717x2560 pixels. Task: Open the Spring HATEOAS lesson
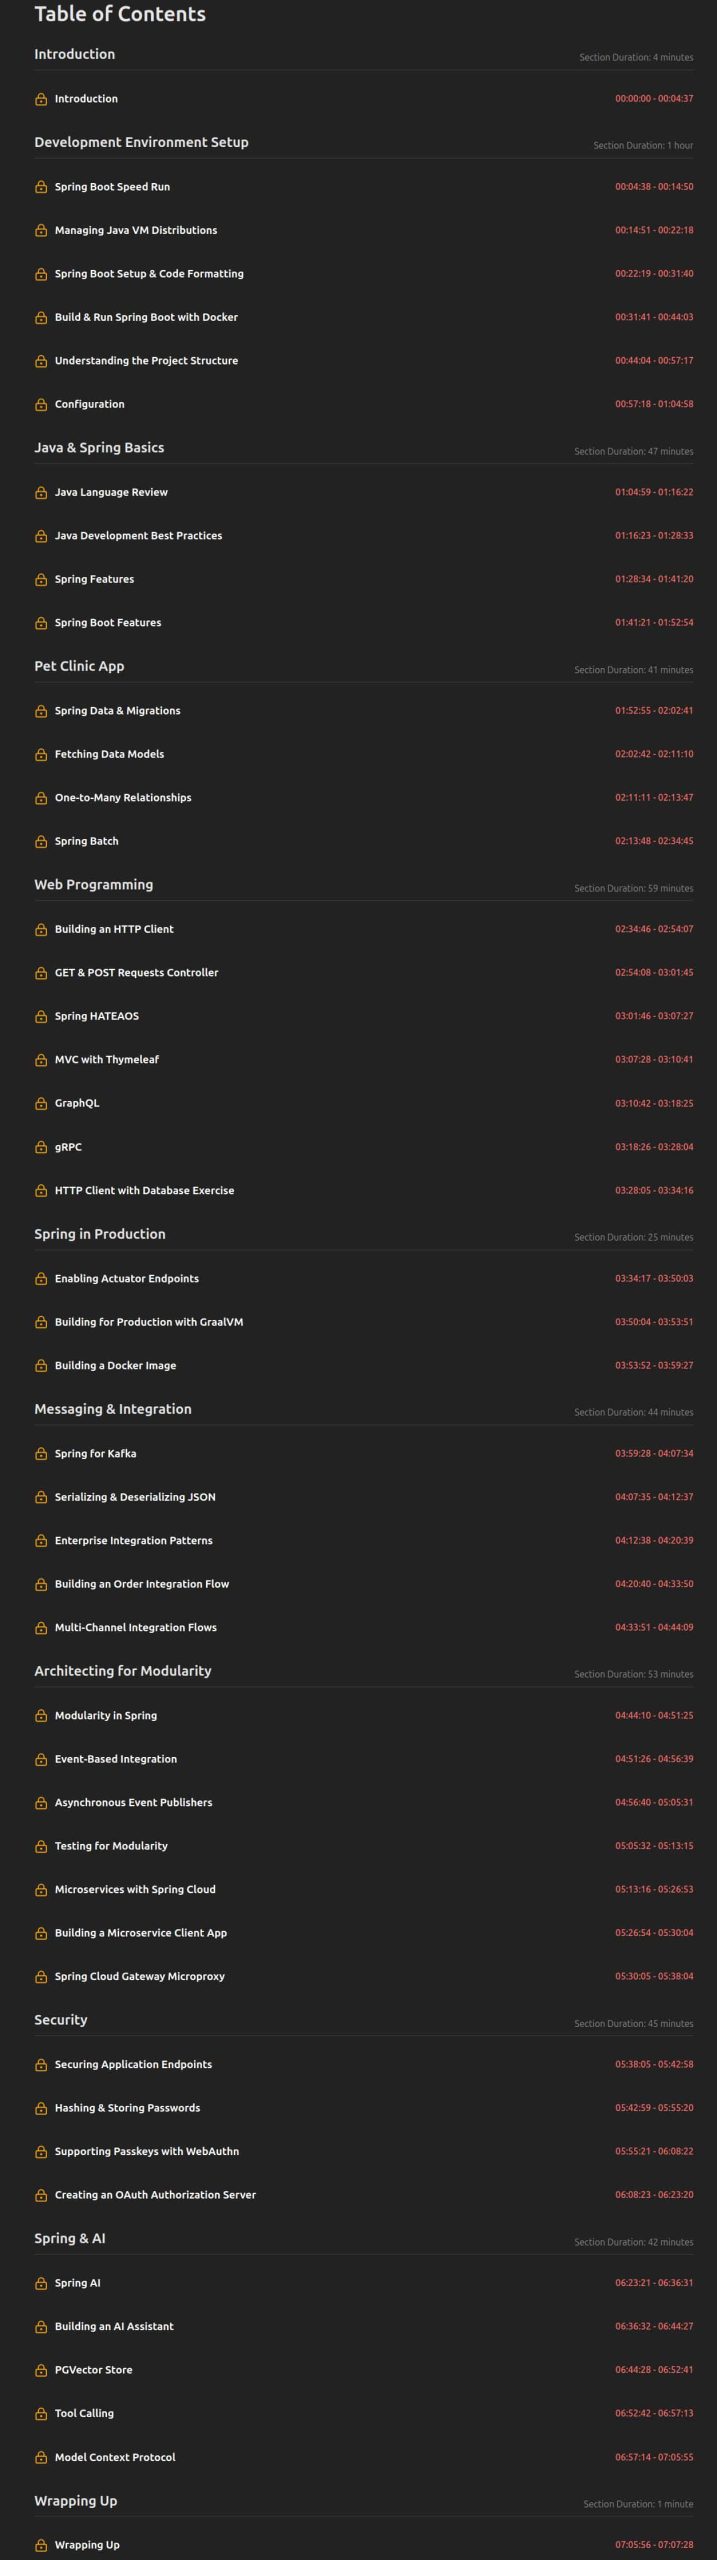(97, 1016)
